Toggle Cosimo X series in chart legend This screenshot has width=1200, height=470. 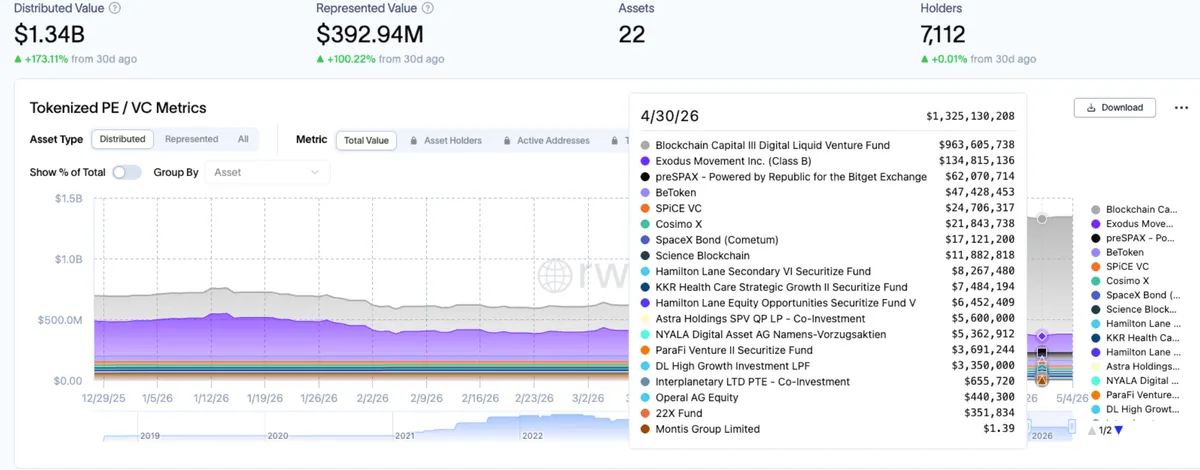[1121, 281]
